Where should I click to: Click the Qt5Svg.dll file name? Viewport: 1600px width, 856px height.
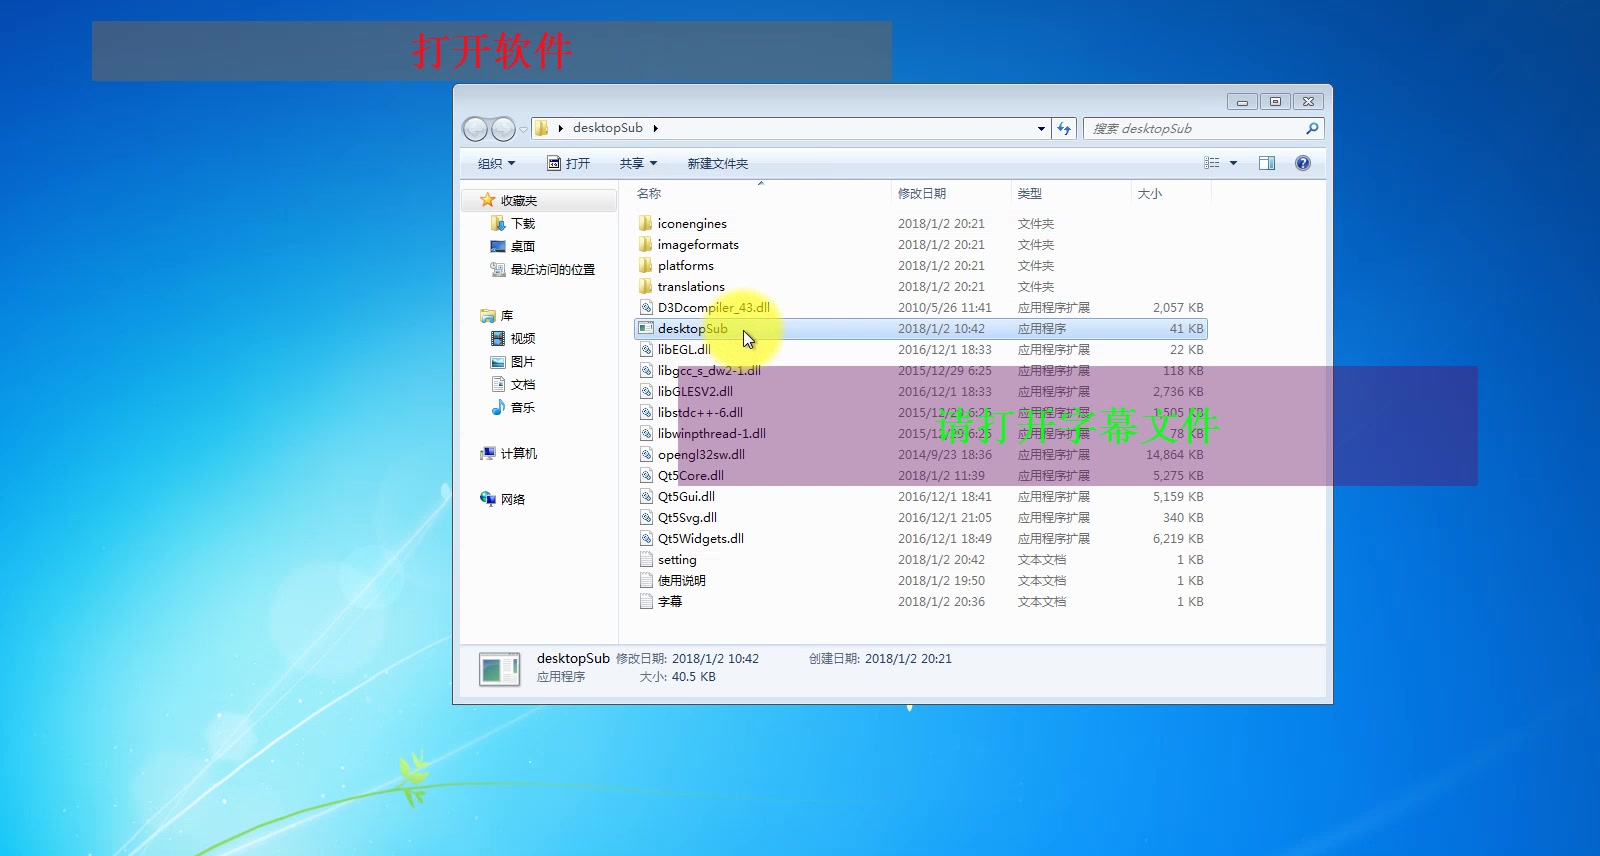pos(687,517)
